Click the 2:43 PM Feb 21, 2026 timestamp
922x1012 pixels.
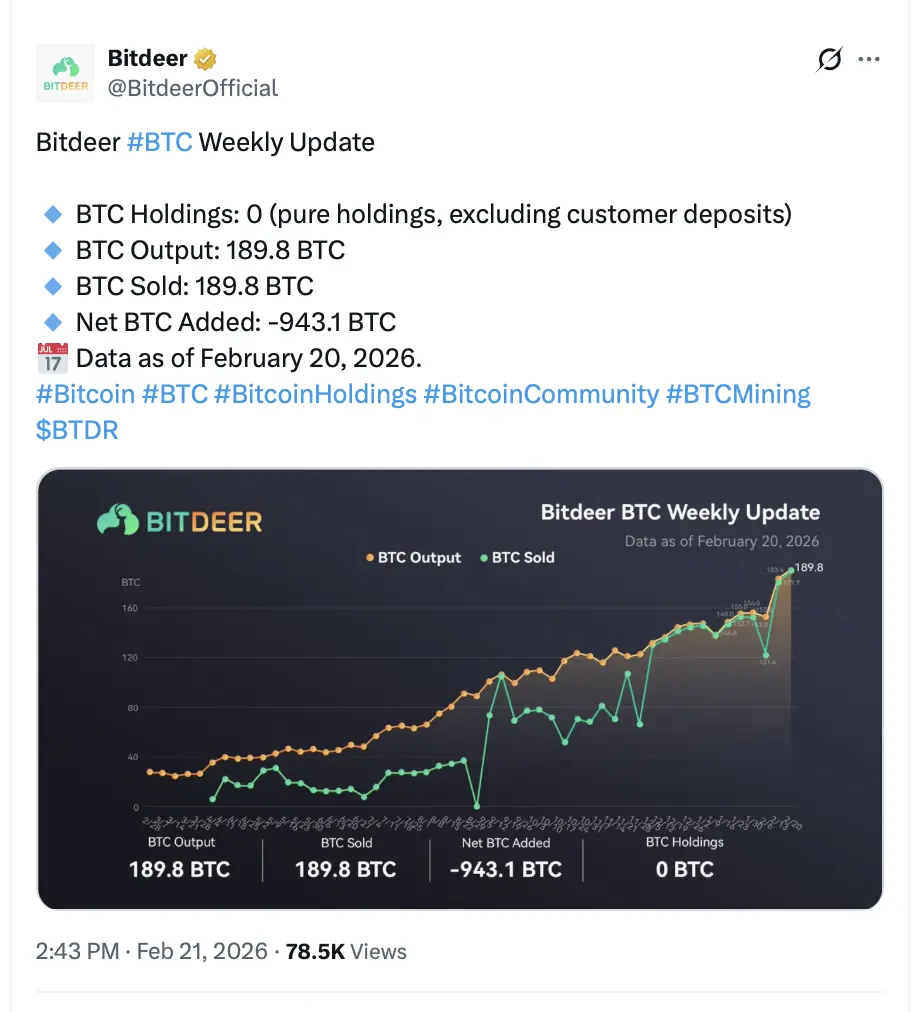click(151, 951)
